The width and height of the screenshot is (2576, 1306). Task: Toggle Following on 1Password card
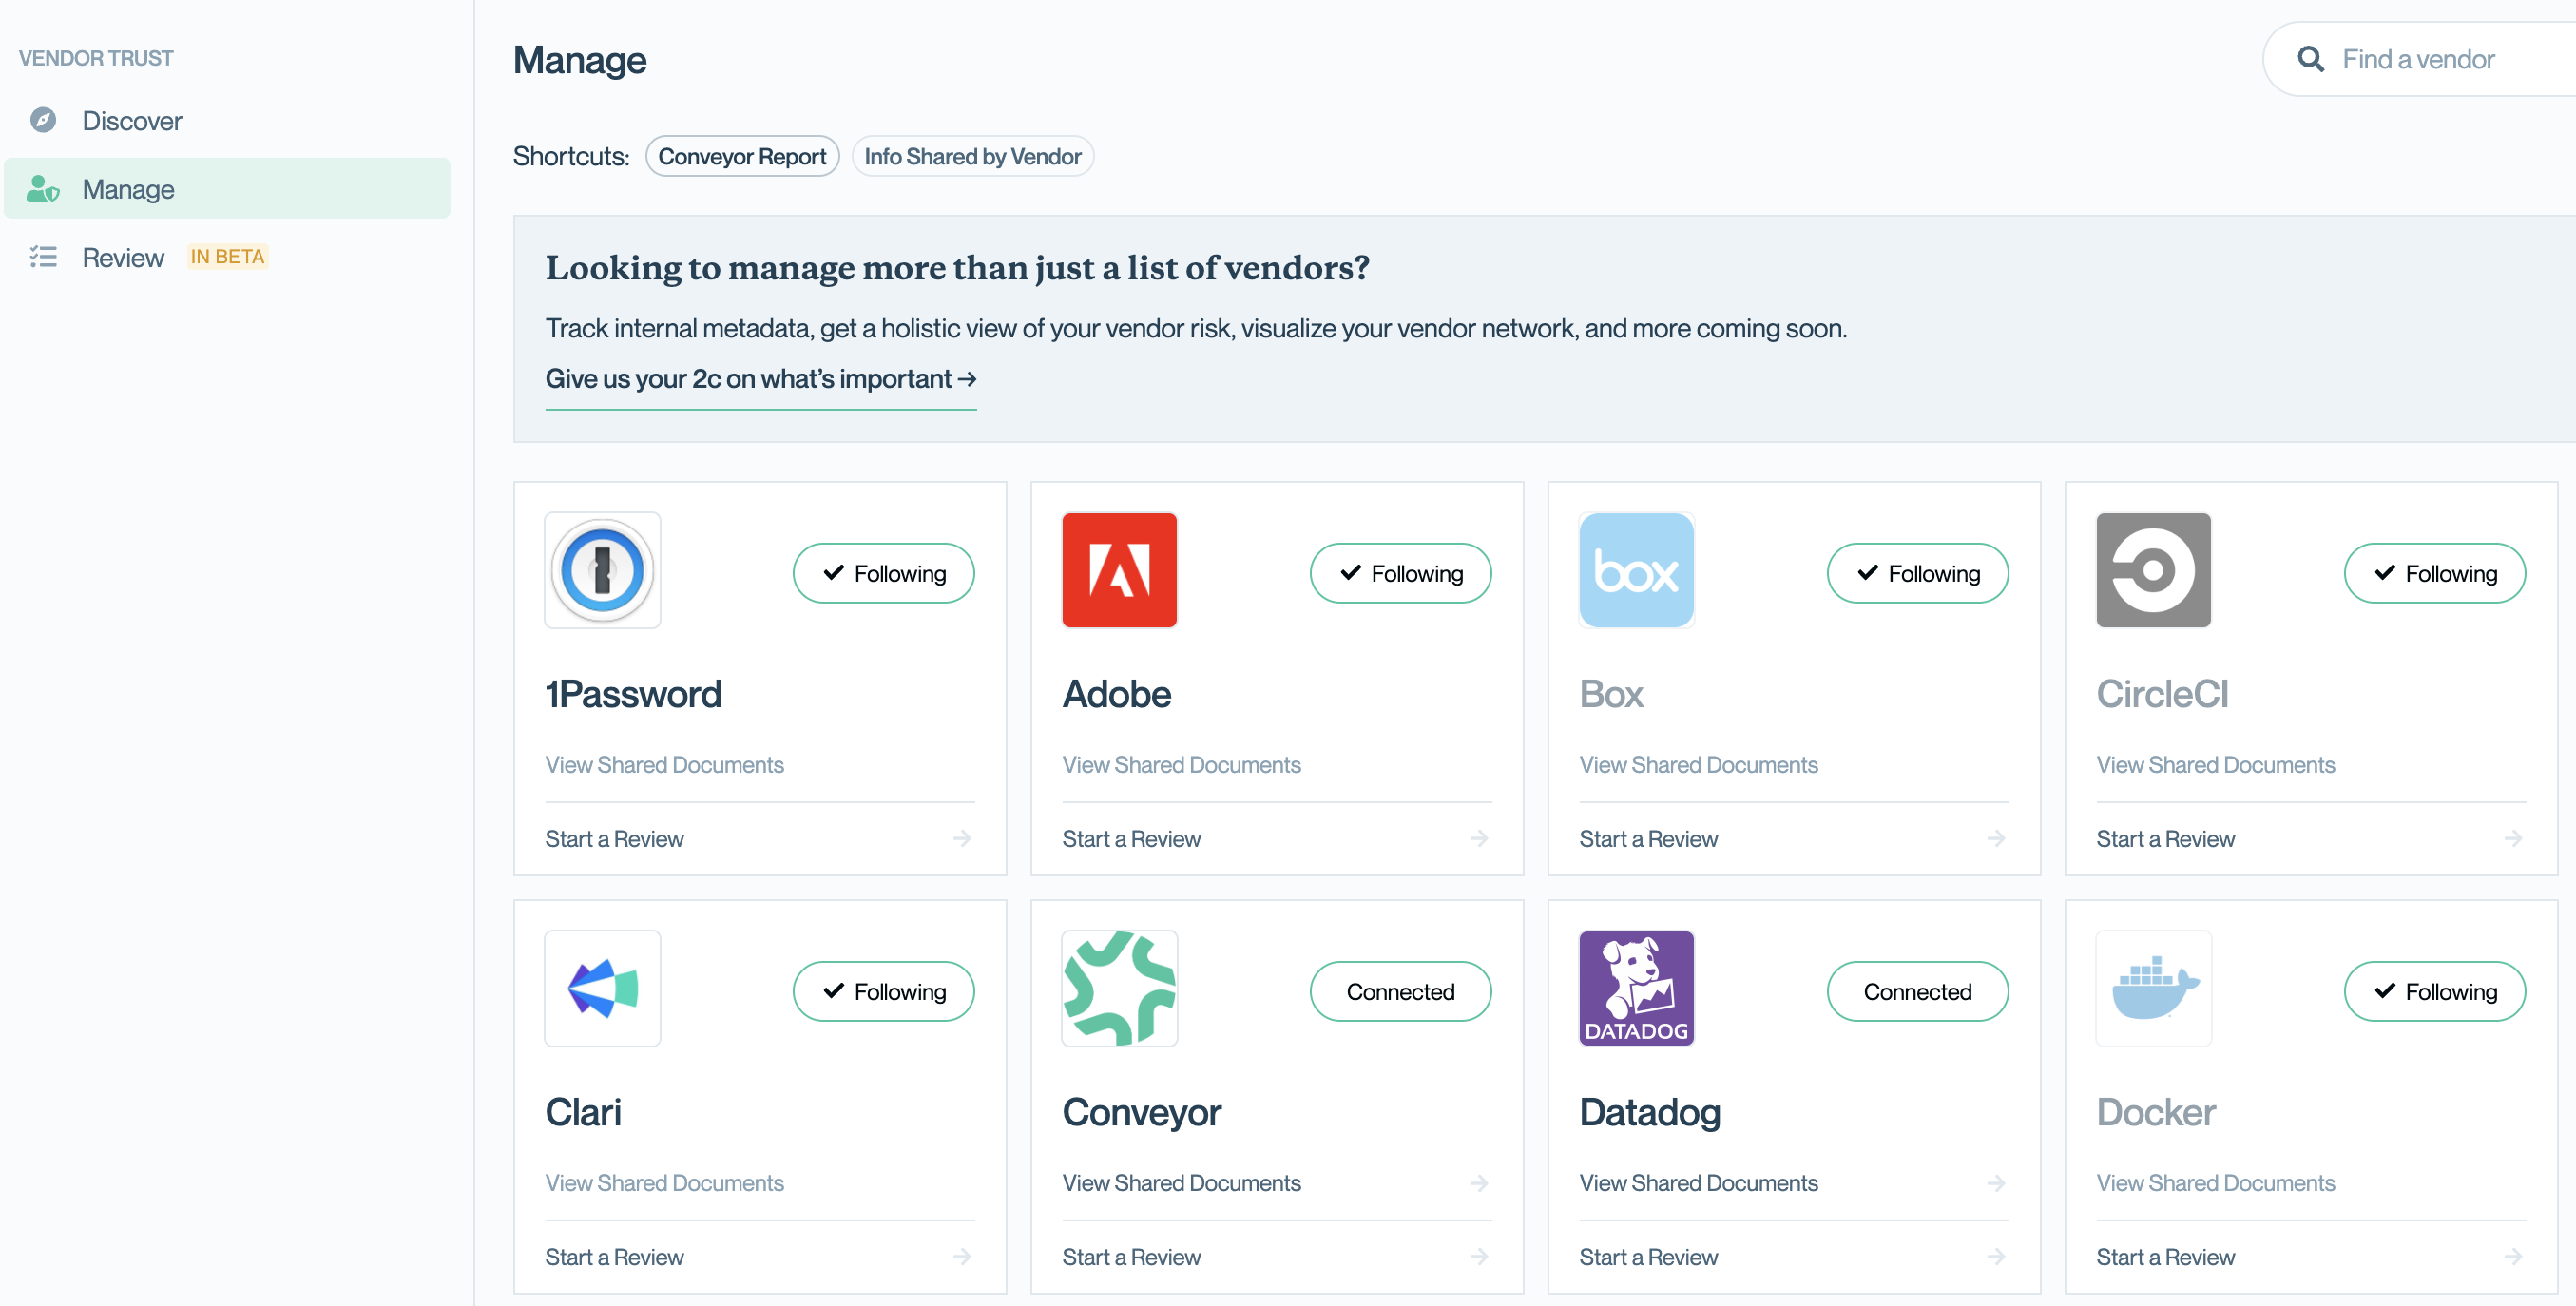[x=883, y=573]
